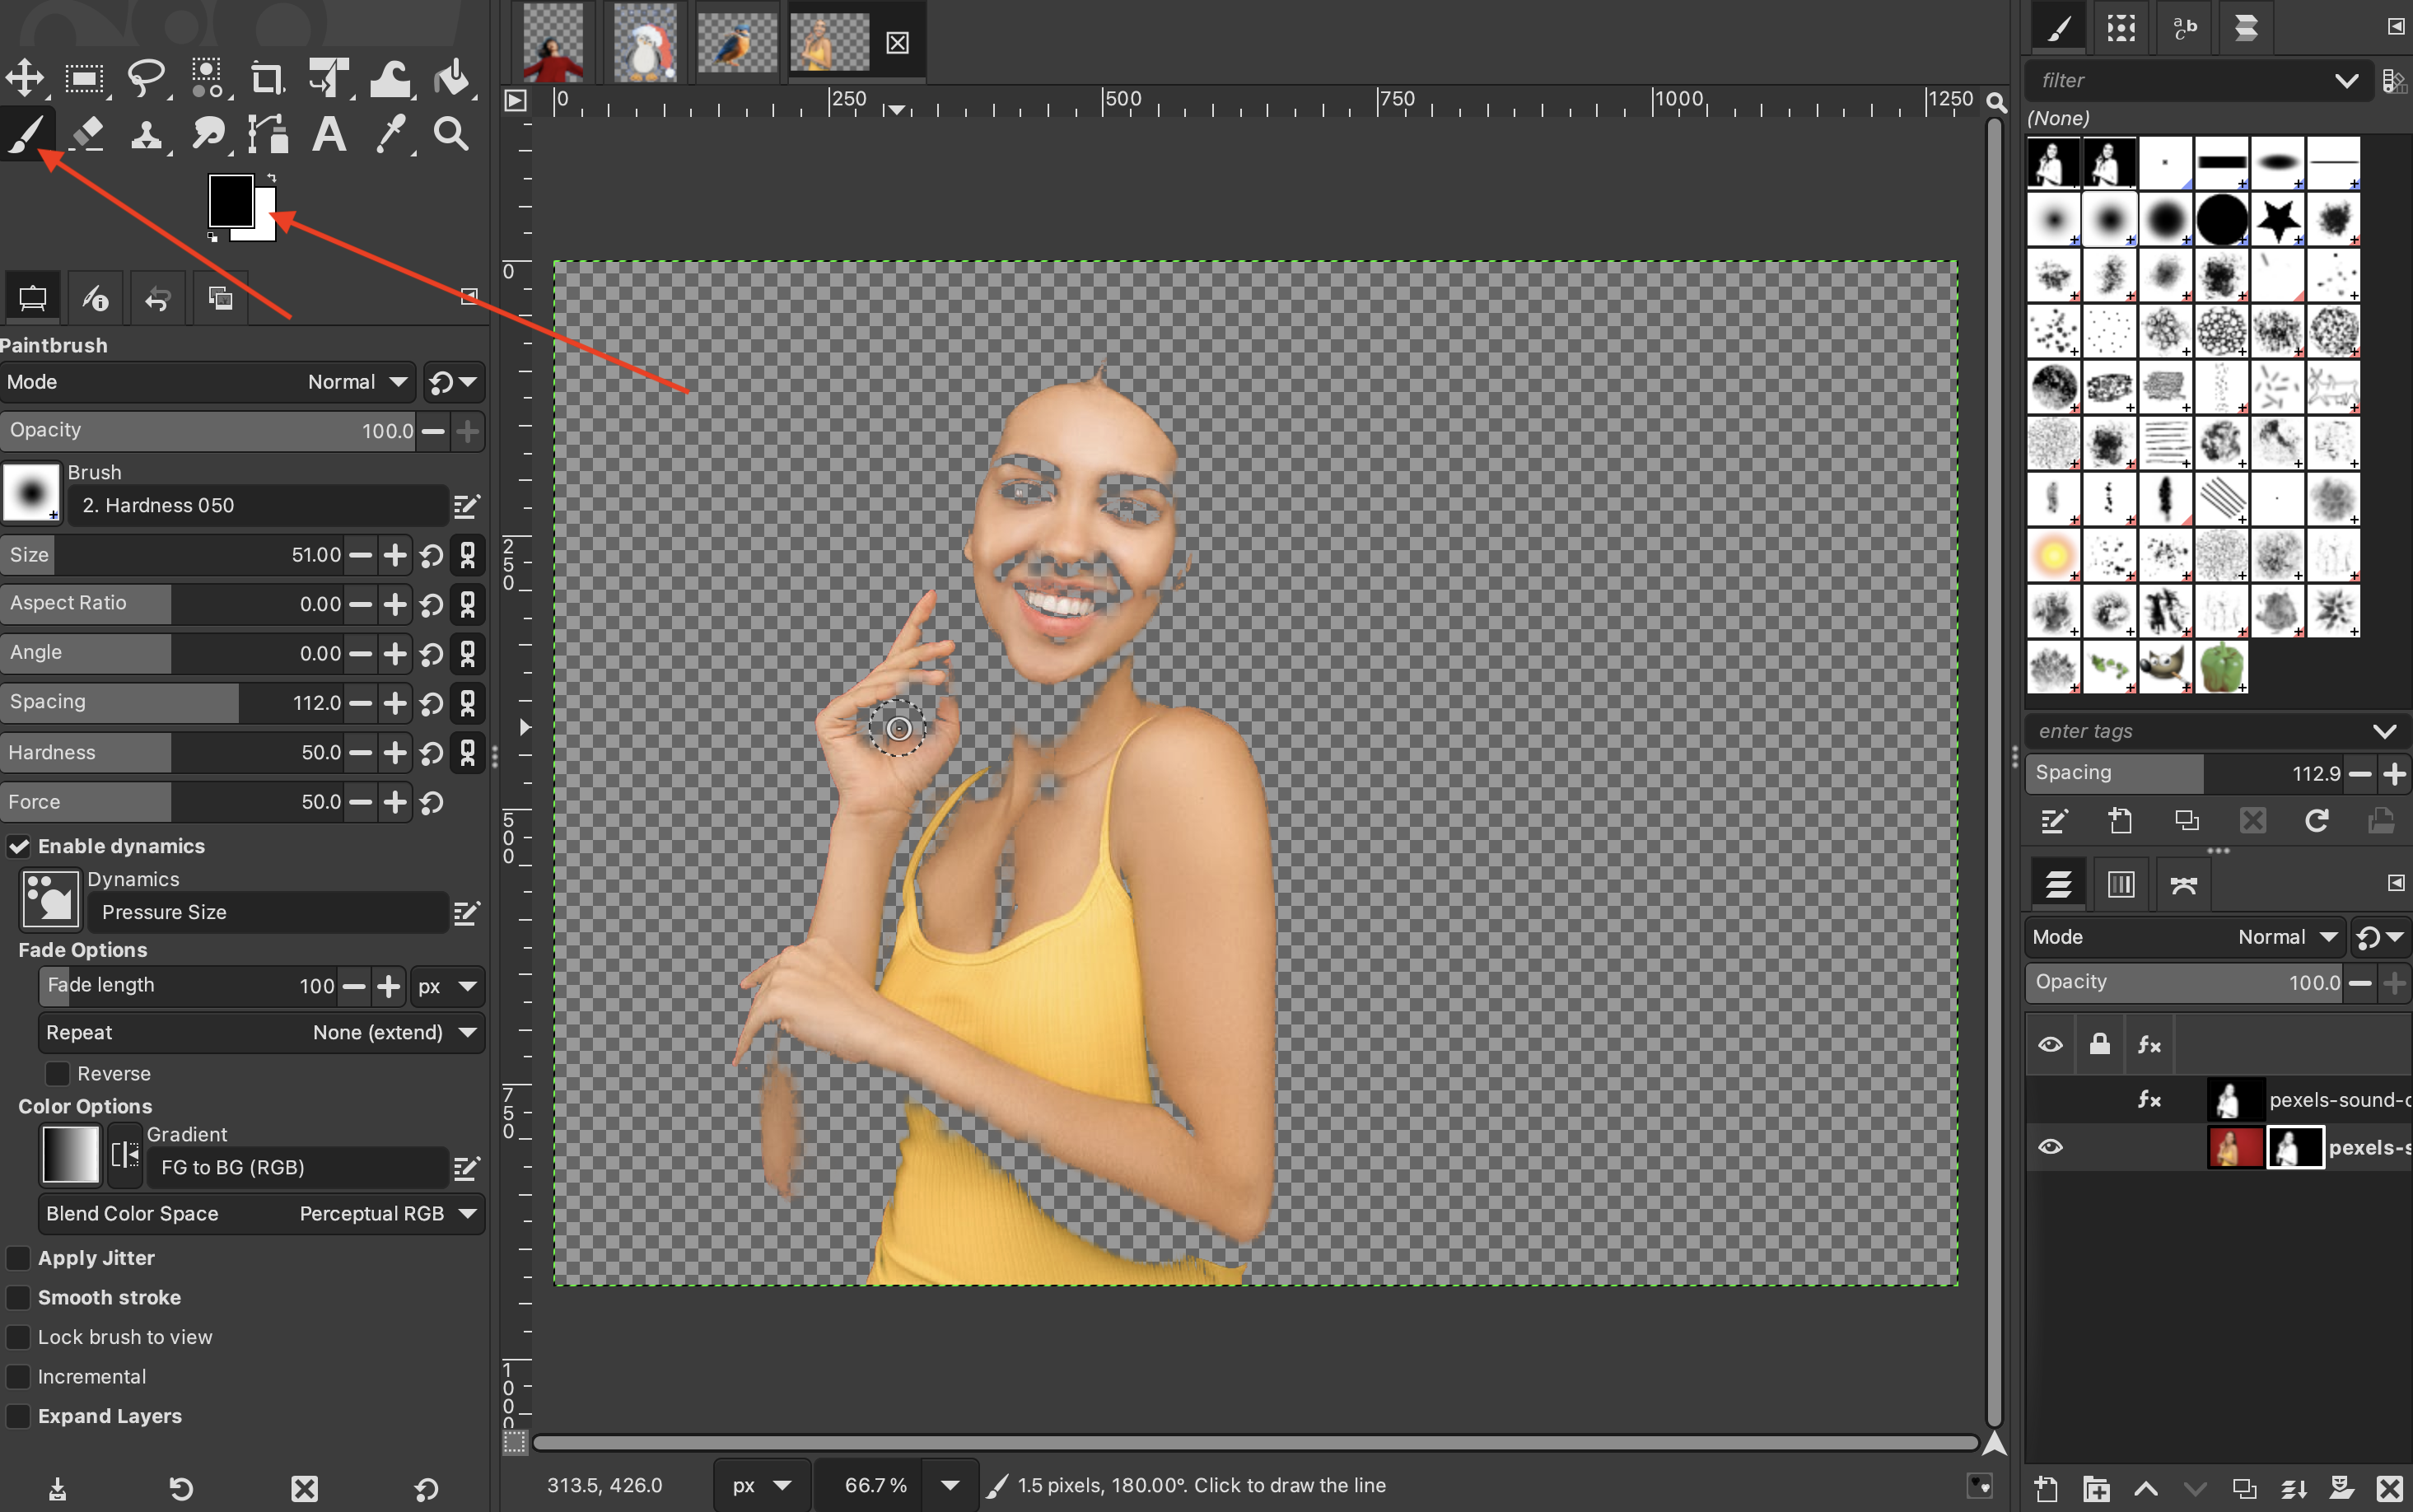Toggle visibility of bottom pexels layer
Viewport: 2413px width, 1512px height.
pos(2050,1147)
